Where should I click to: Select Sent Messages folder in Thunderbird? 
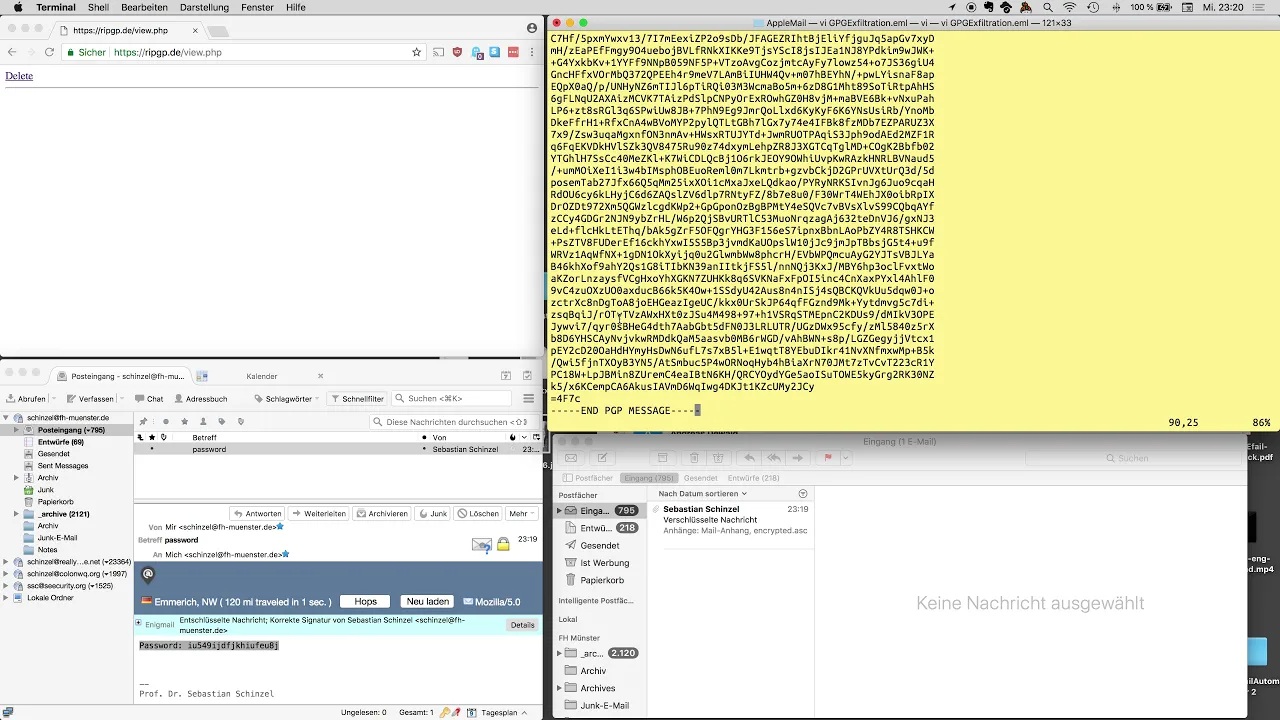pos(63,465)
